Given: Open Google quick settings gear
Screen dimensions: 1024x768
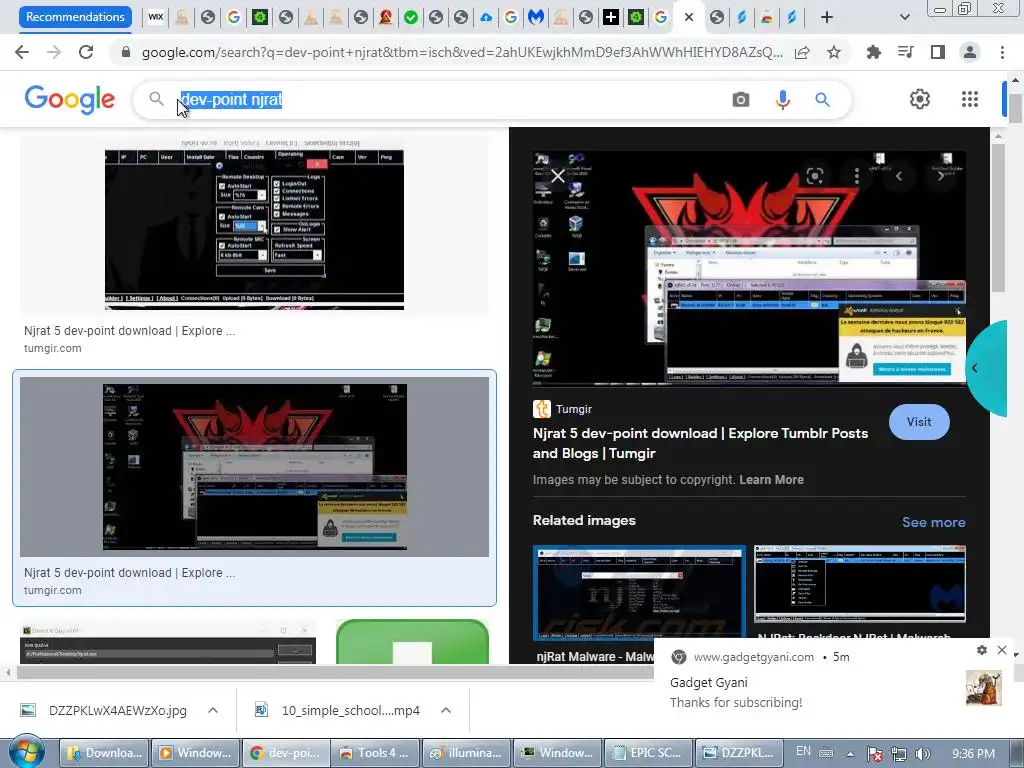Looking at the screenshot, I should (920, 99).
